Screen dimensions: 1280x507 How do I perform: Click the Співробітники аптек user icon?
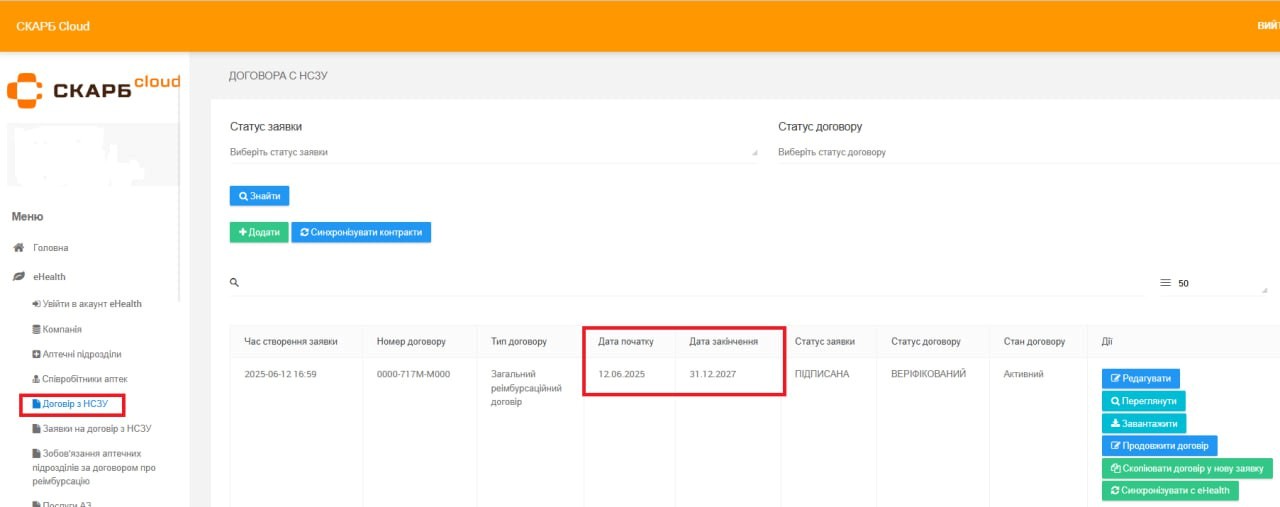click(x=37, y=379)
